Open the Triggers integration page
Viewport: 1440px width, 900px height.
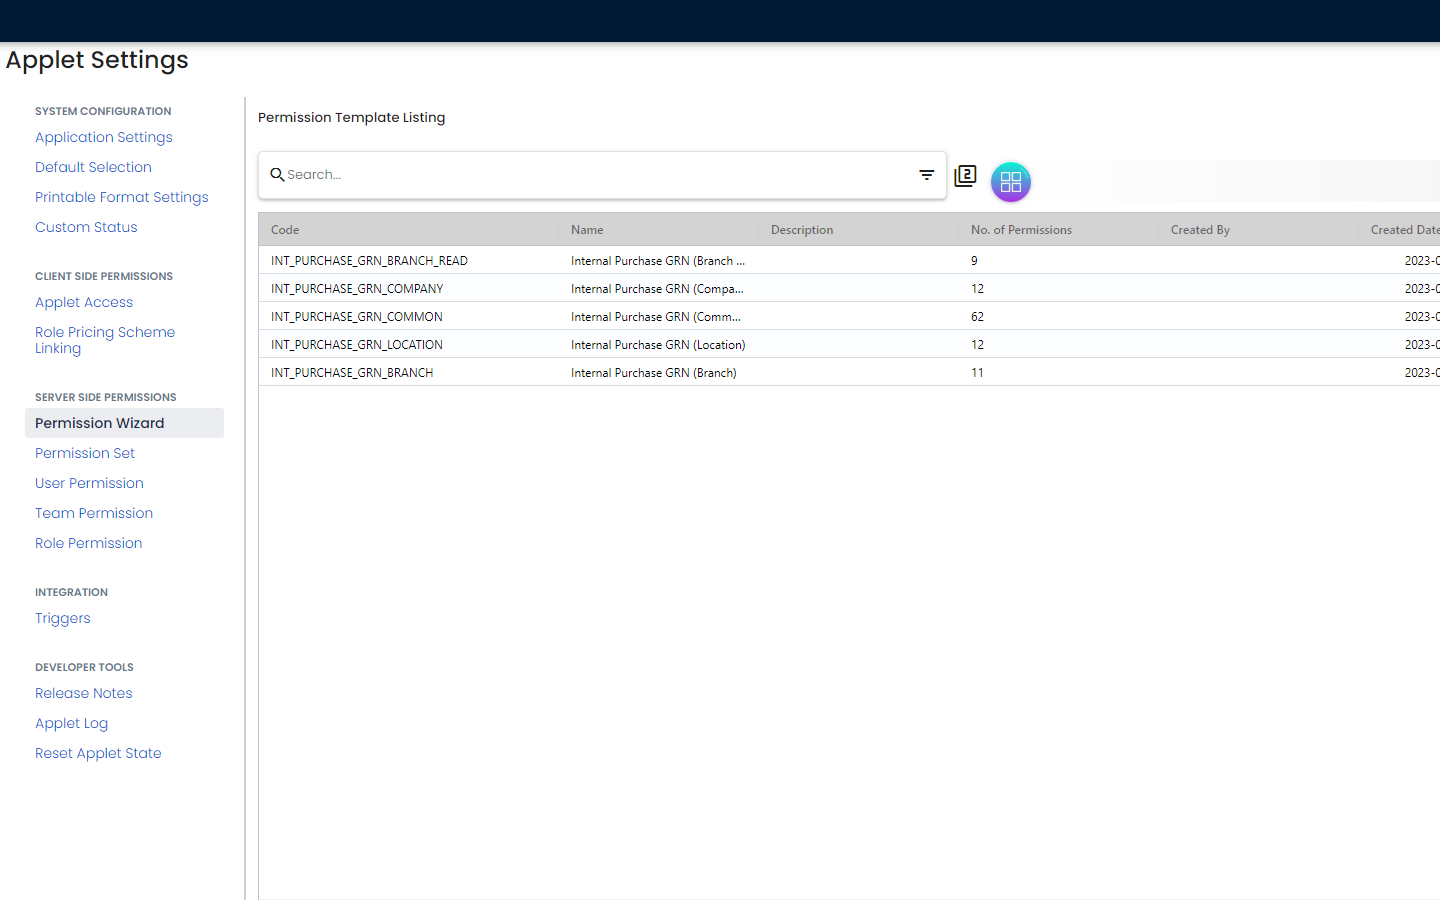point(63,618)
